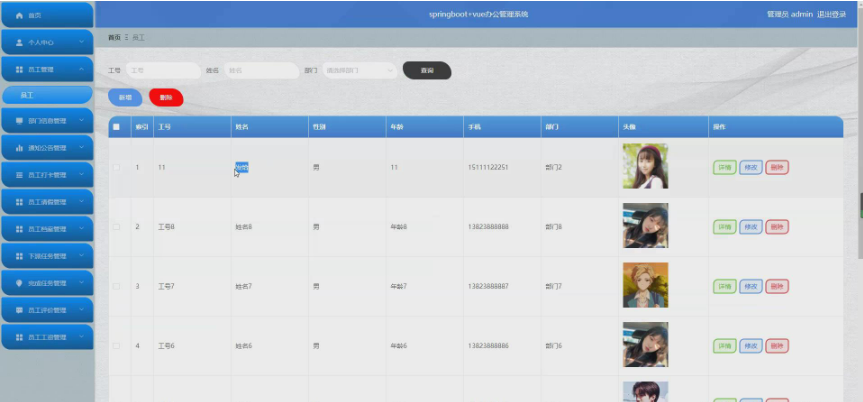Expand 完成任务管理 using its chevron
This screenshot has width=863, height=402.
point(81,283)
